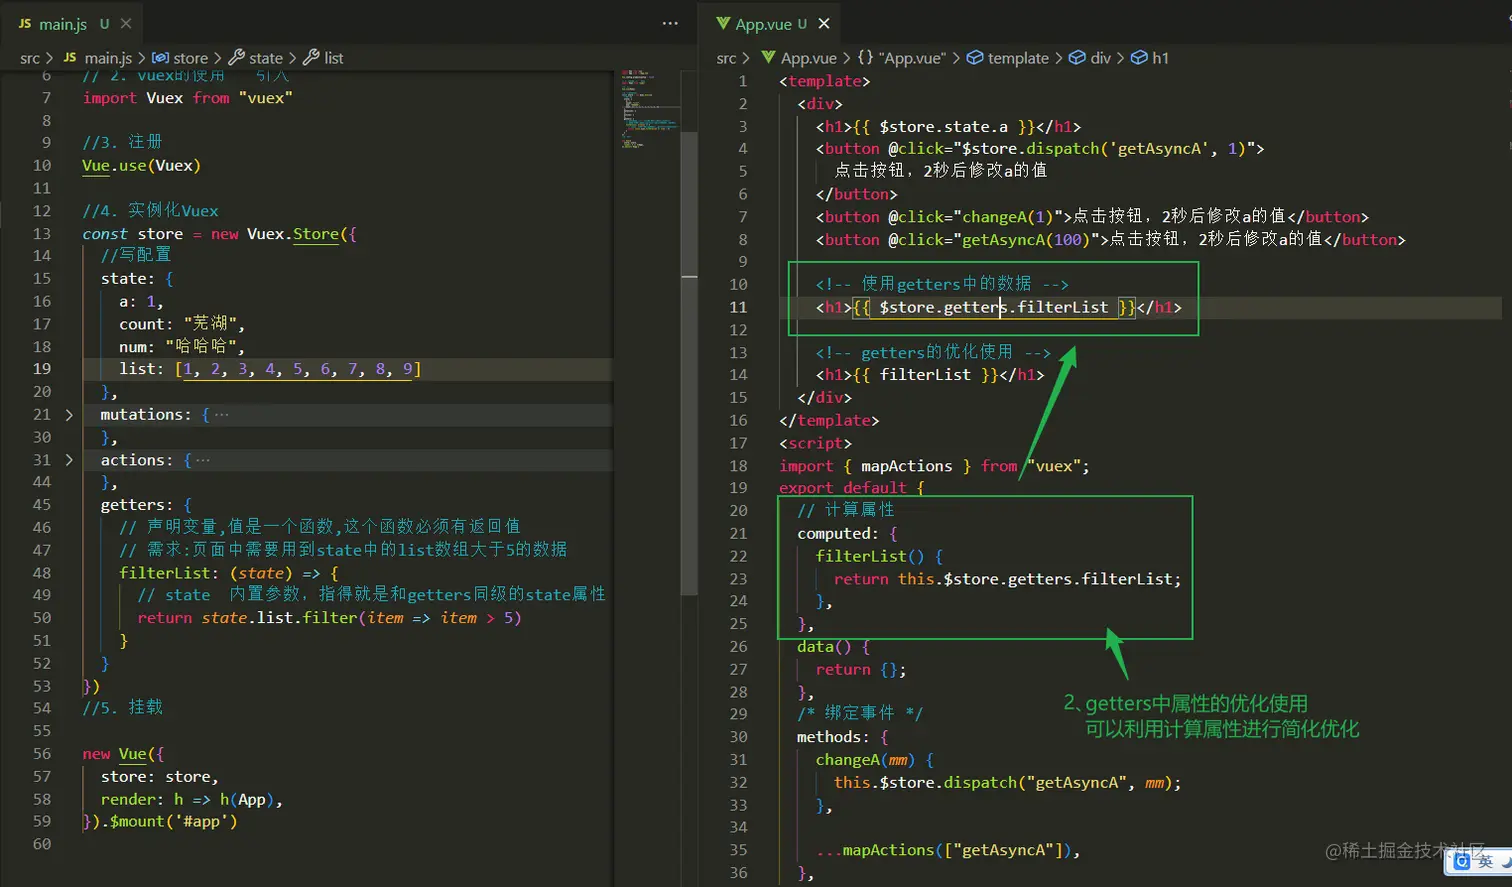Expand the folded actions block at line 31

pos(69,460)
